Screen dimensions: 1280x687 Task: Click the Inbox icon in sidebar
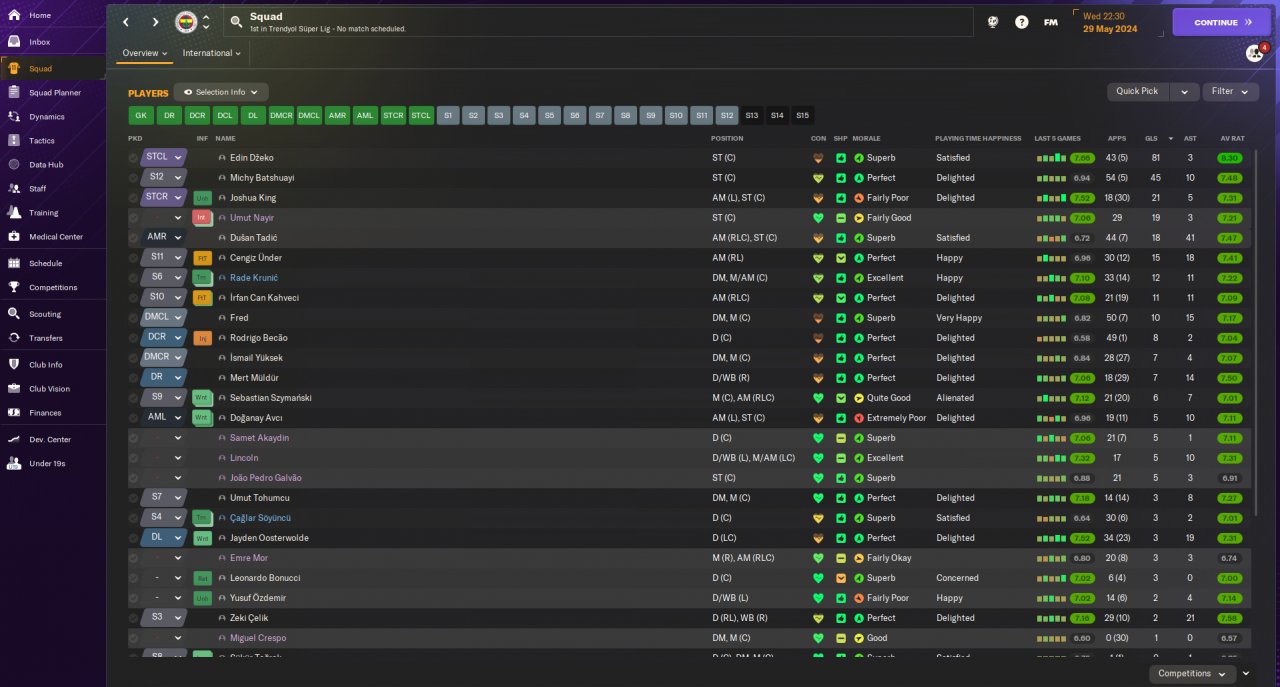point(13,42)
